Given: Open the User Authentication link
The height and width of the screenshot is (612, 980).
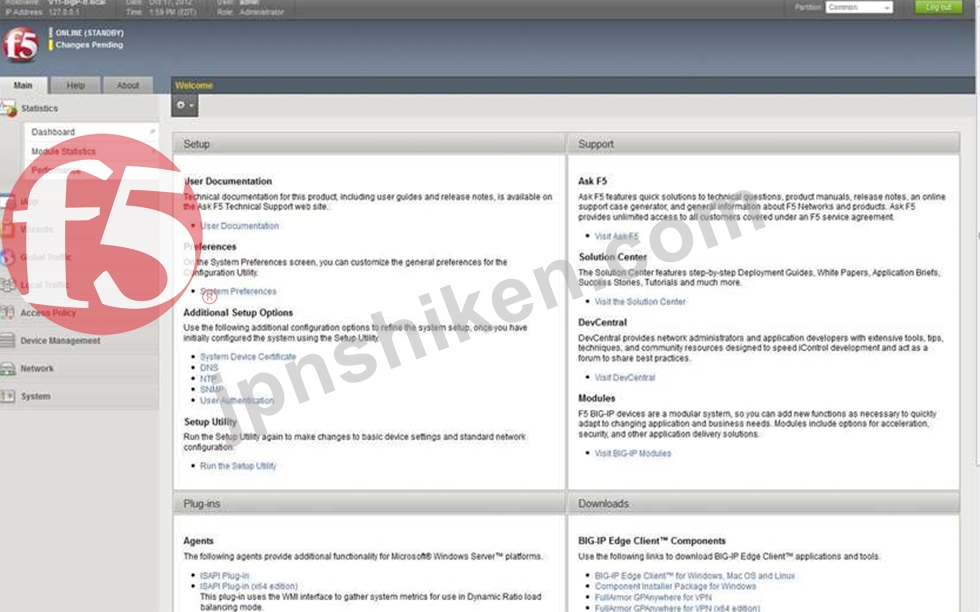Looking at the screenshot, I should [x=237, y=400].
